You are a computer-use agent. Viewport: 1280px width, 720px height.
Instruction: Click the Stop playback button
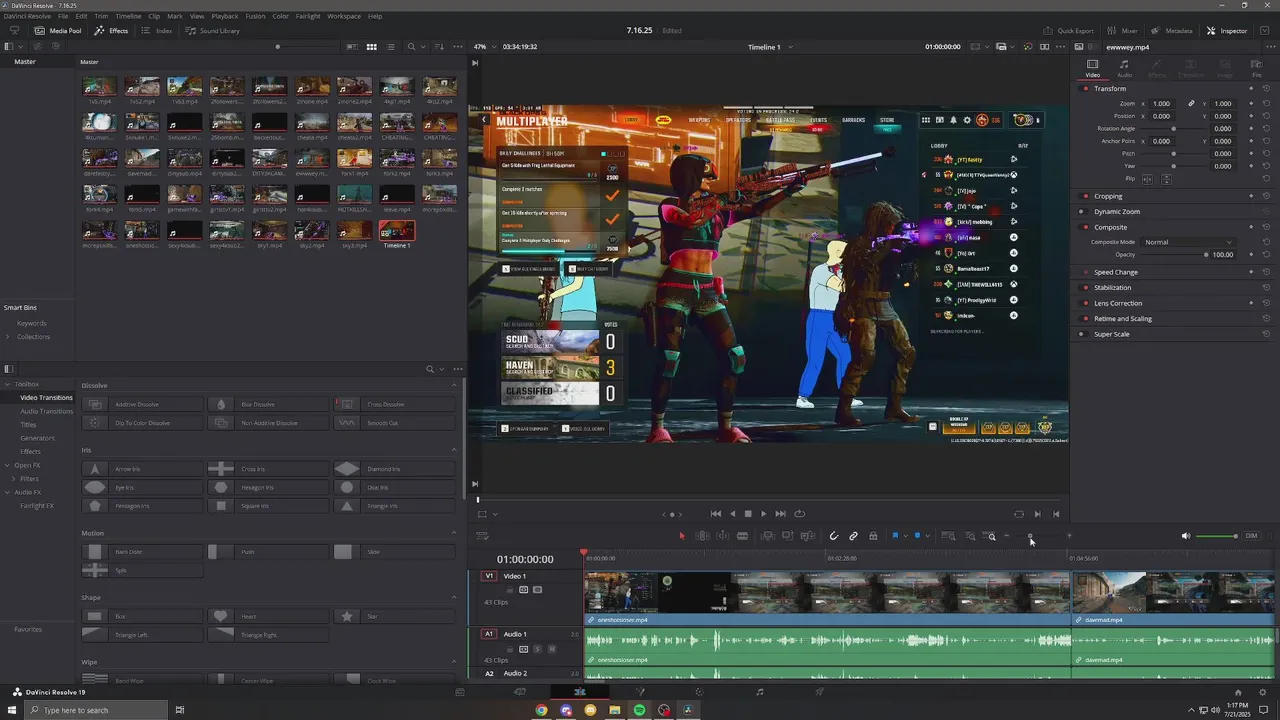click(x=748, y=514)
